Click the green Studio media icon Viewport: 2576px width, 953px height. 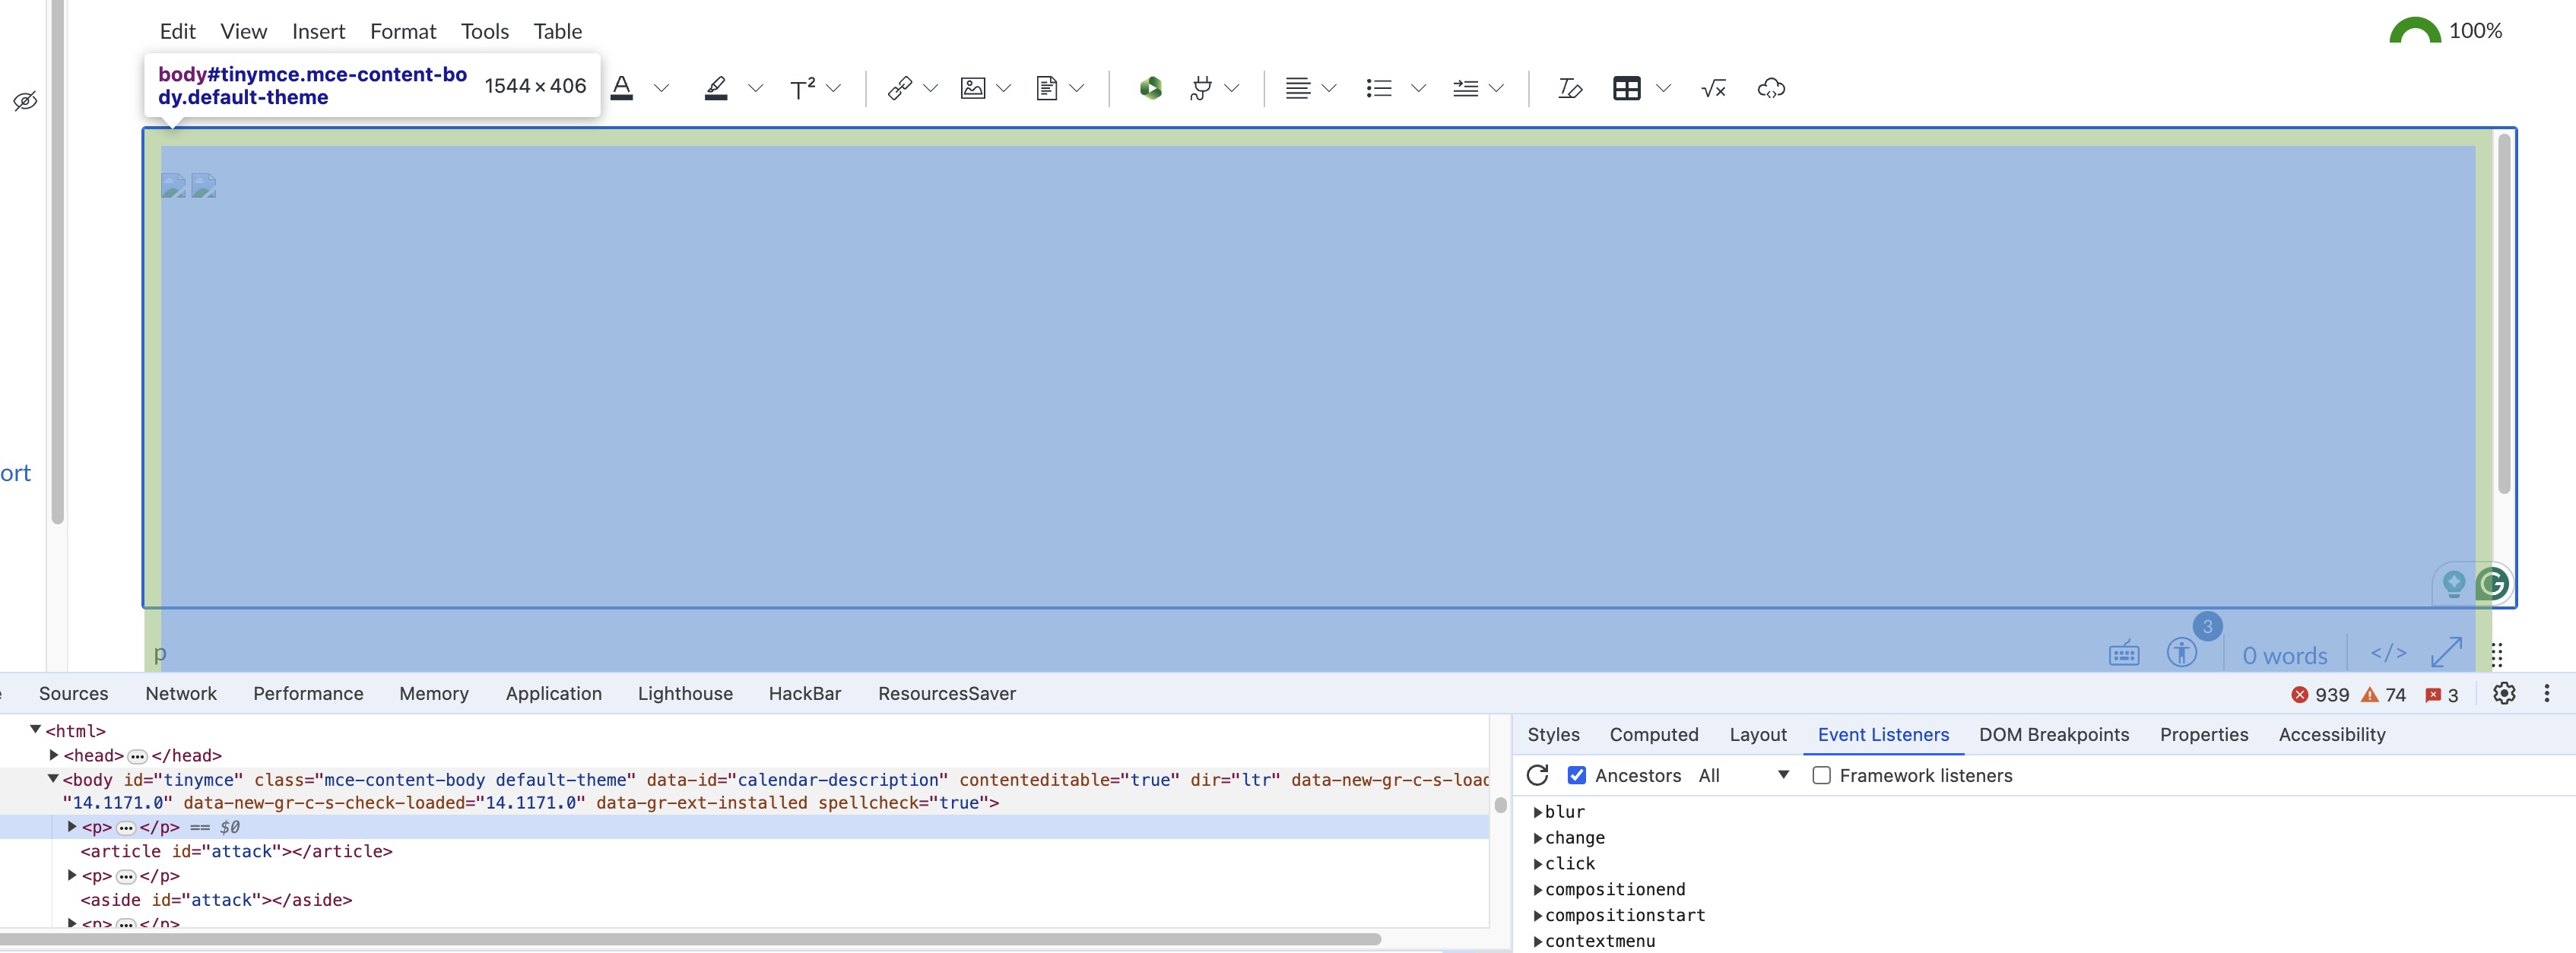click(x=1150, y=88)
